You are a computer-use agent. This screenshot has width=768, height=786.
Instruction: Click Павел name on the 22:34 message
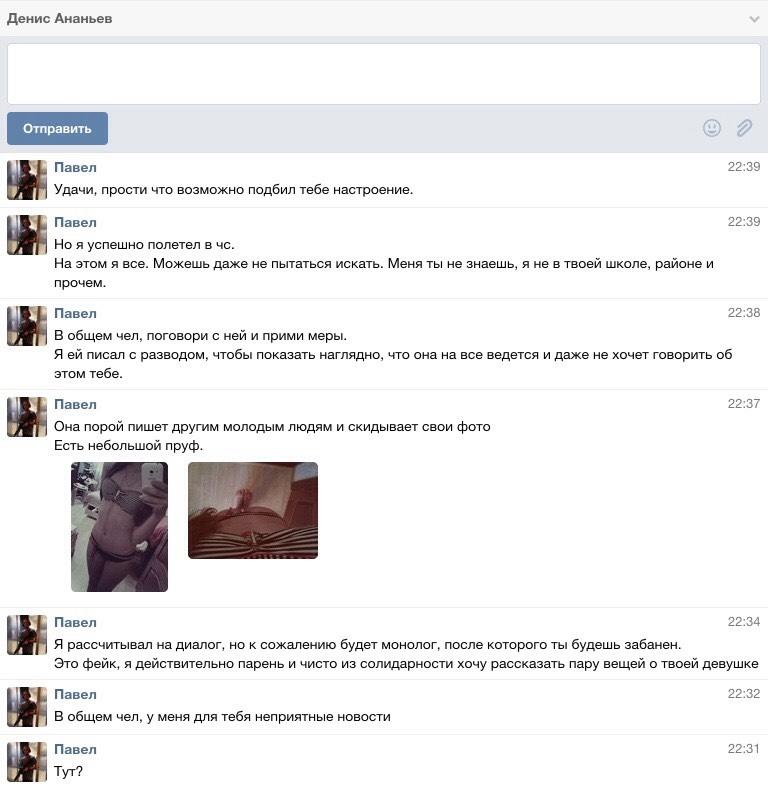pos(75,622)
